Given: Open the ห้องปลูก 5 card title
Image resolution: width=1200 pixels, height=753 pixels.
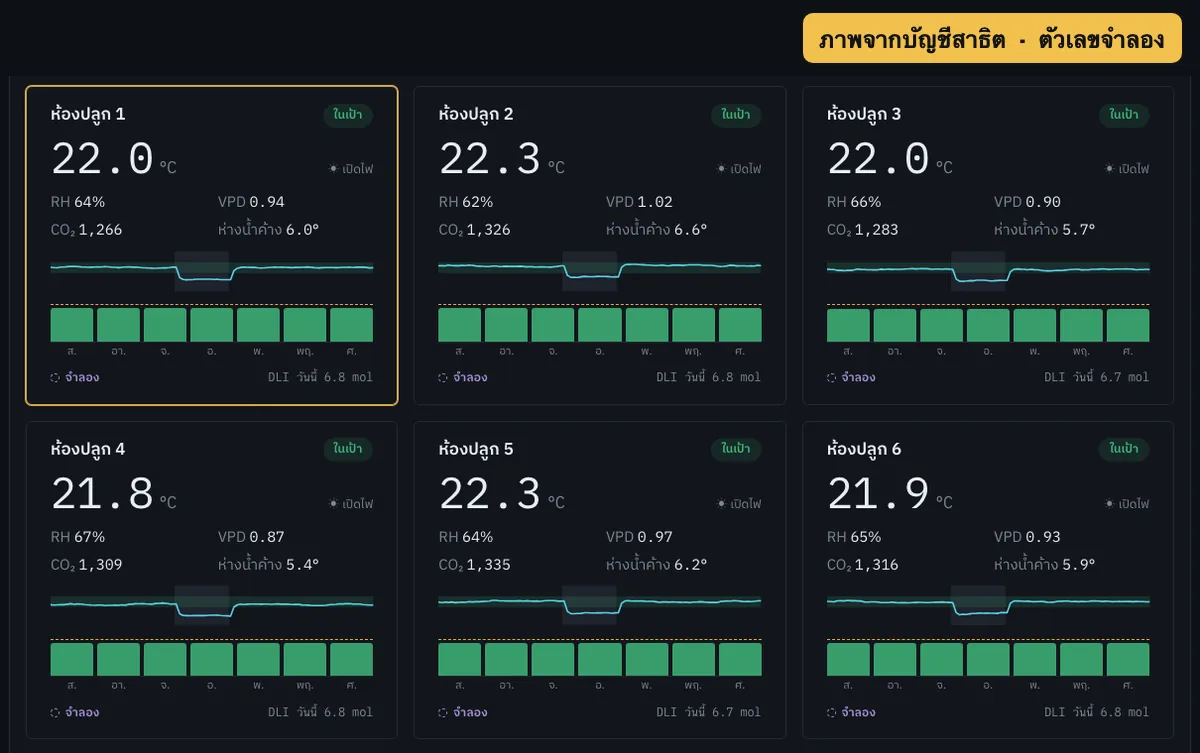Looking at the screenshot, I should click(x=476, y=449).
